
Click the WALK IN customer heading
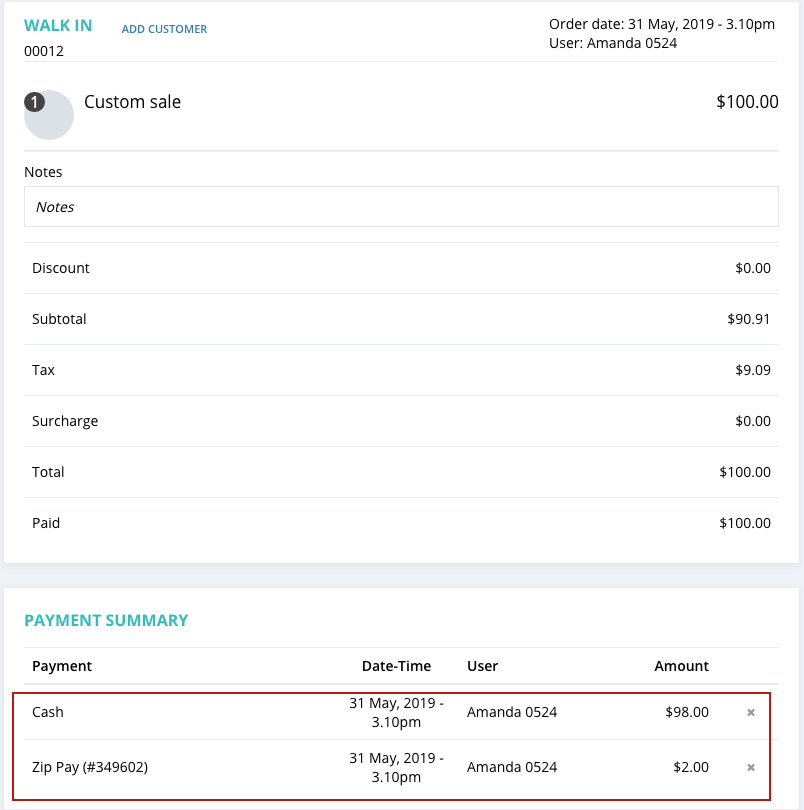(x=58, y=26)
